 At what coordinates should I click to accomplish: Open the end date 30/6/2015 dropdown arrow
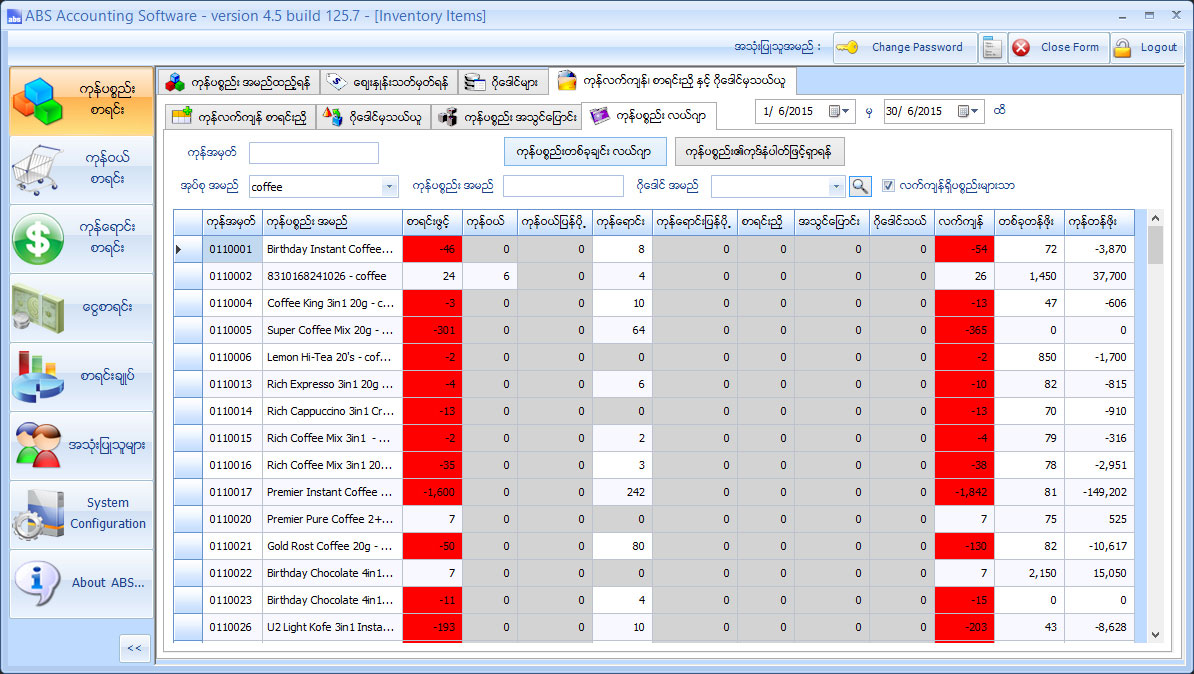[975, 111]
